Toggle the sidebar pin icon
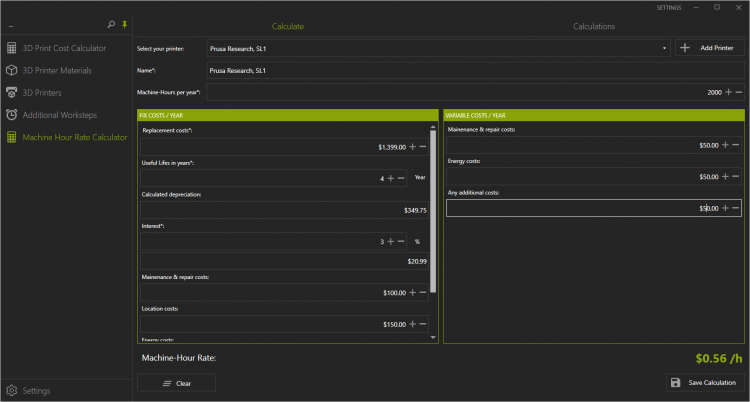 pyautogui.click(x=125, y=25)
